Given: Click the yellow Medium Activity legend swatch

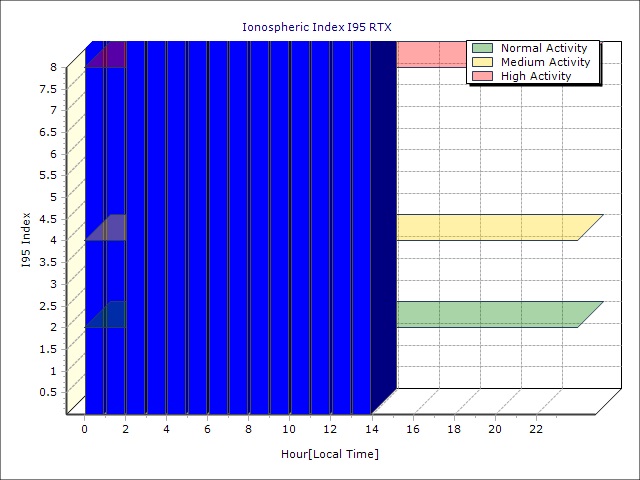Looking at the screenshot, I should click(482, 62).
